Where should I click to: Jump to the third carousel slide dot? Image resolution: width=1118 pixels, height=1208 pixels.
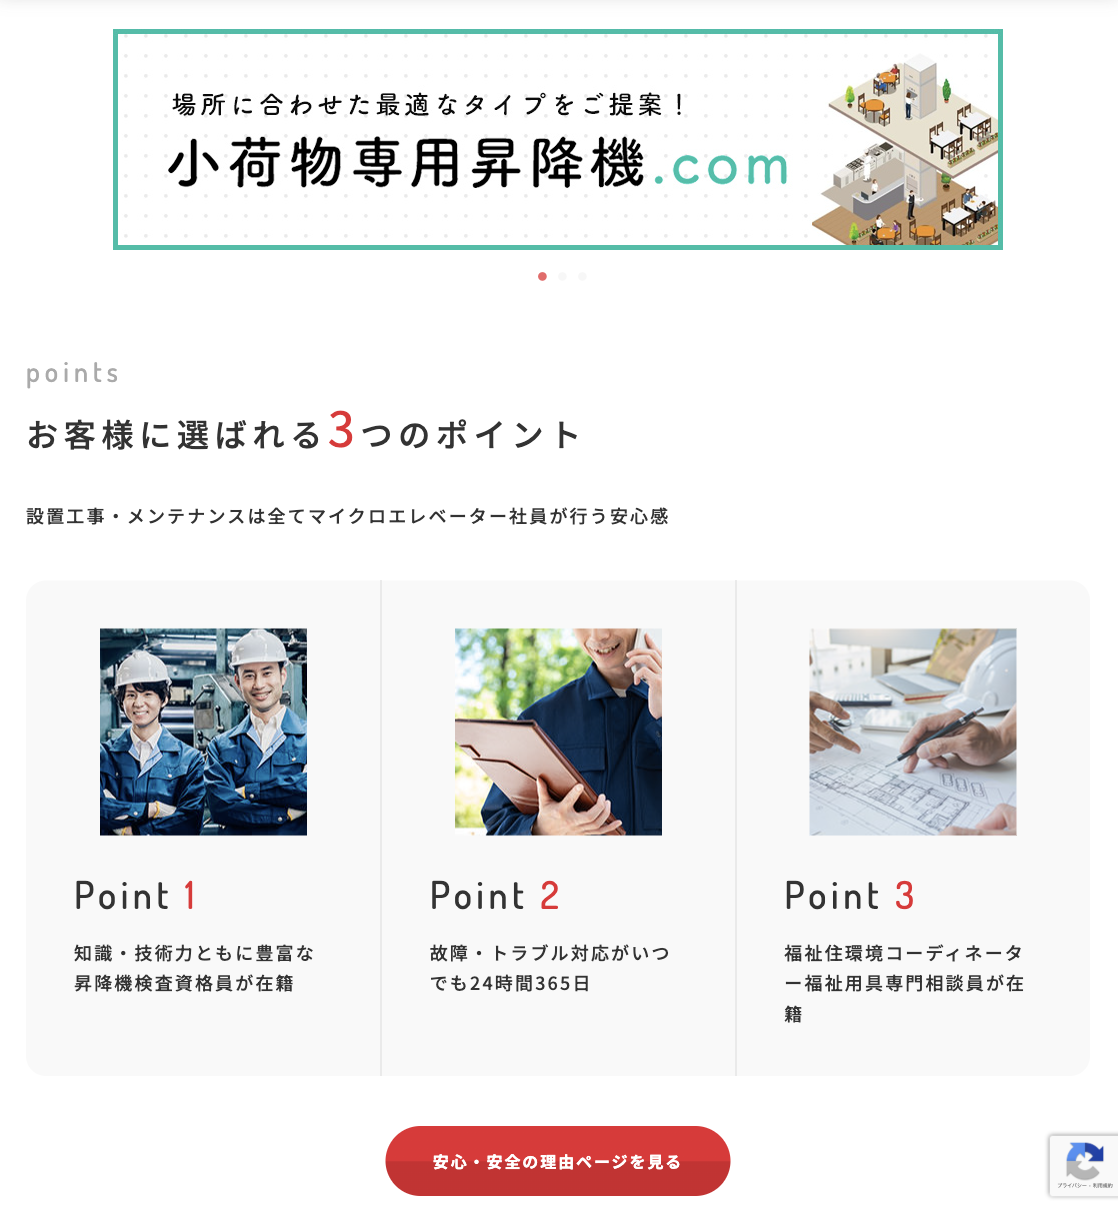click(x=582, y=276)
